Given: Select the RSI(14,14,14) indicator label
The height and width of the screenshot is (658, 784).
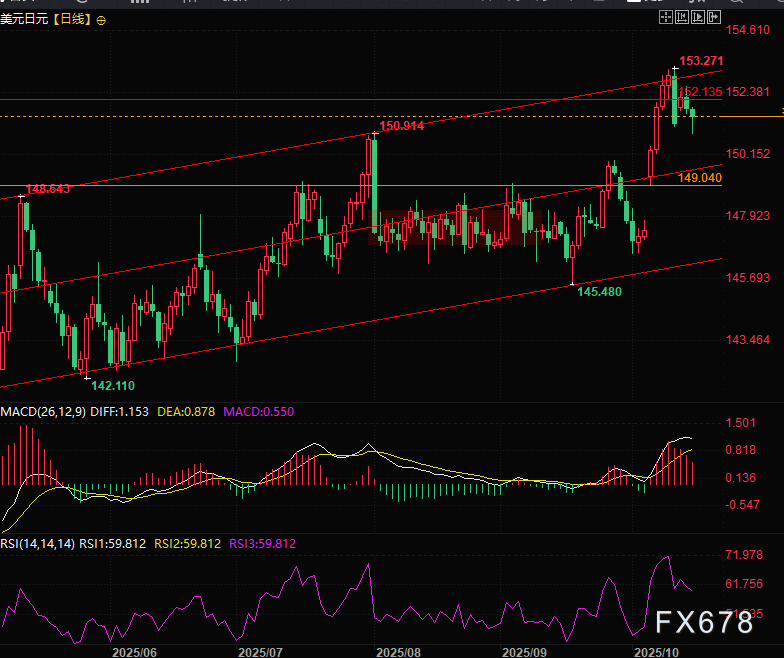Looking at the screenshot, I should tap(37, 544).
